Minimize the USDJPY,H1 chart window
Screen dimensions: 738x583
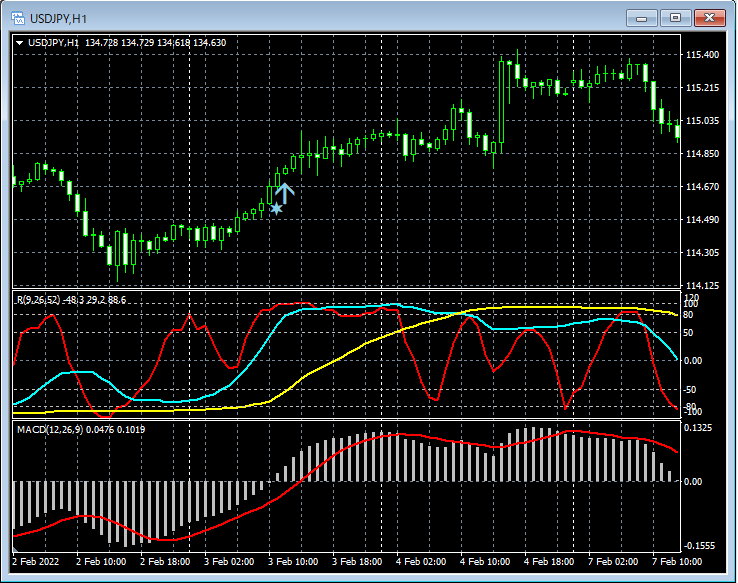click(641, 18)
